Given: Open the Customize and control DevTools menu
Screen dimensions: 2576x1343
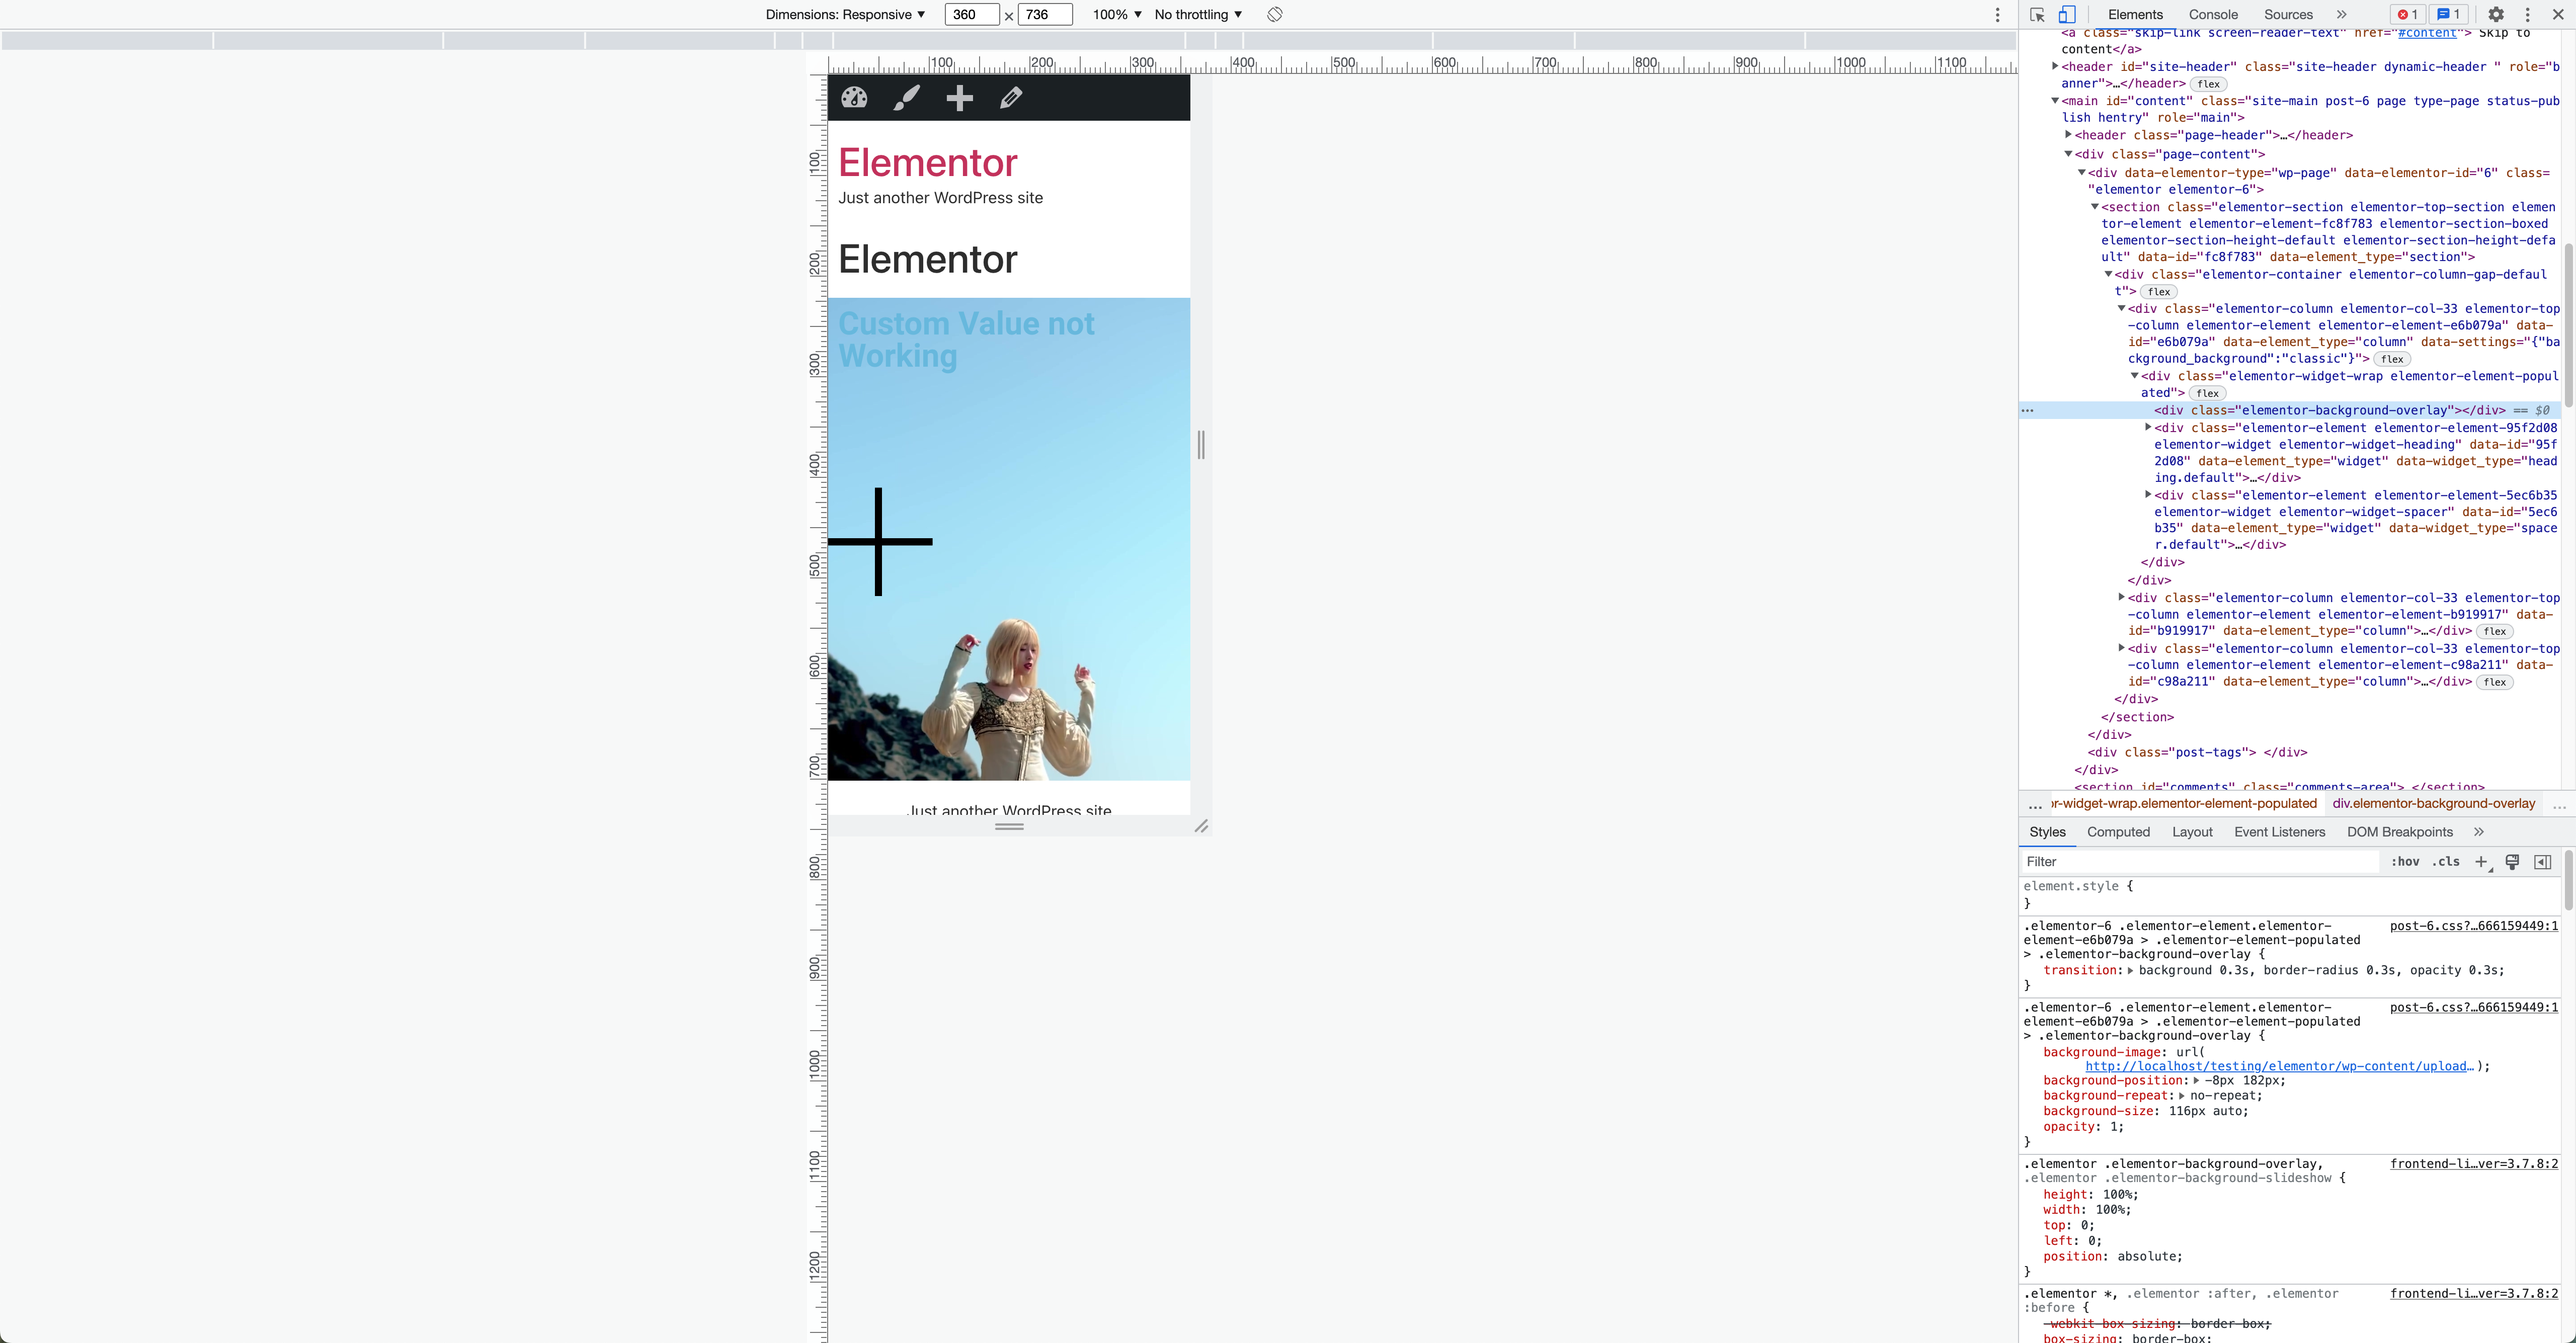Looking at the screenshot, I should point(2528,14).
